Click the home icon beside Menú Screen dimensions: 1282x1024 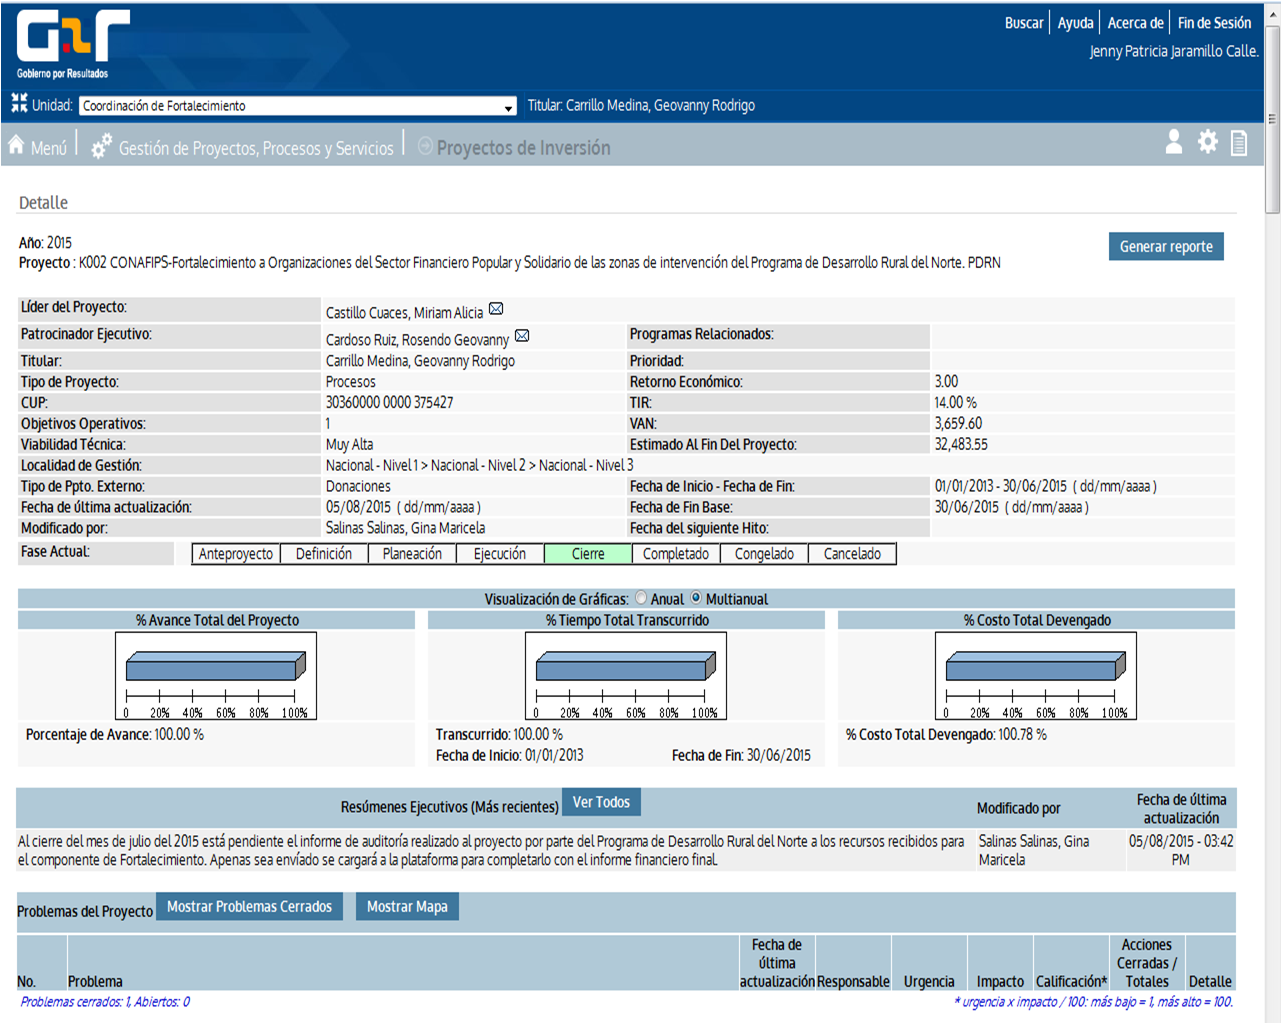pos(16,146)
